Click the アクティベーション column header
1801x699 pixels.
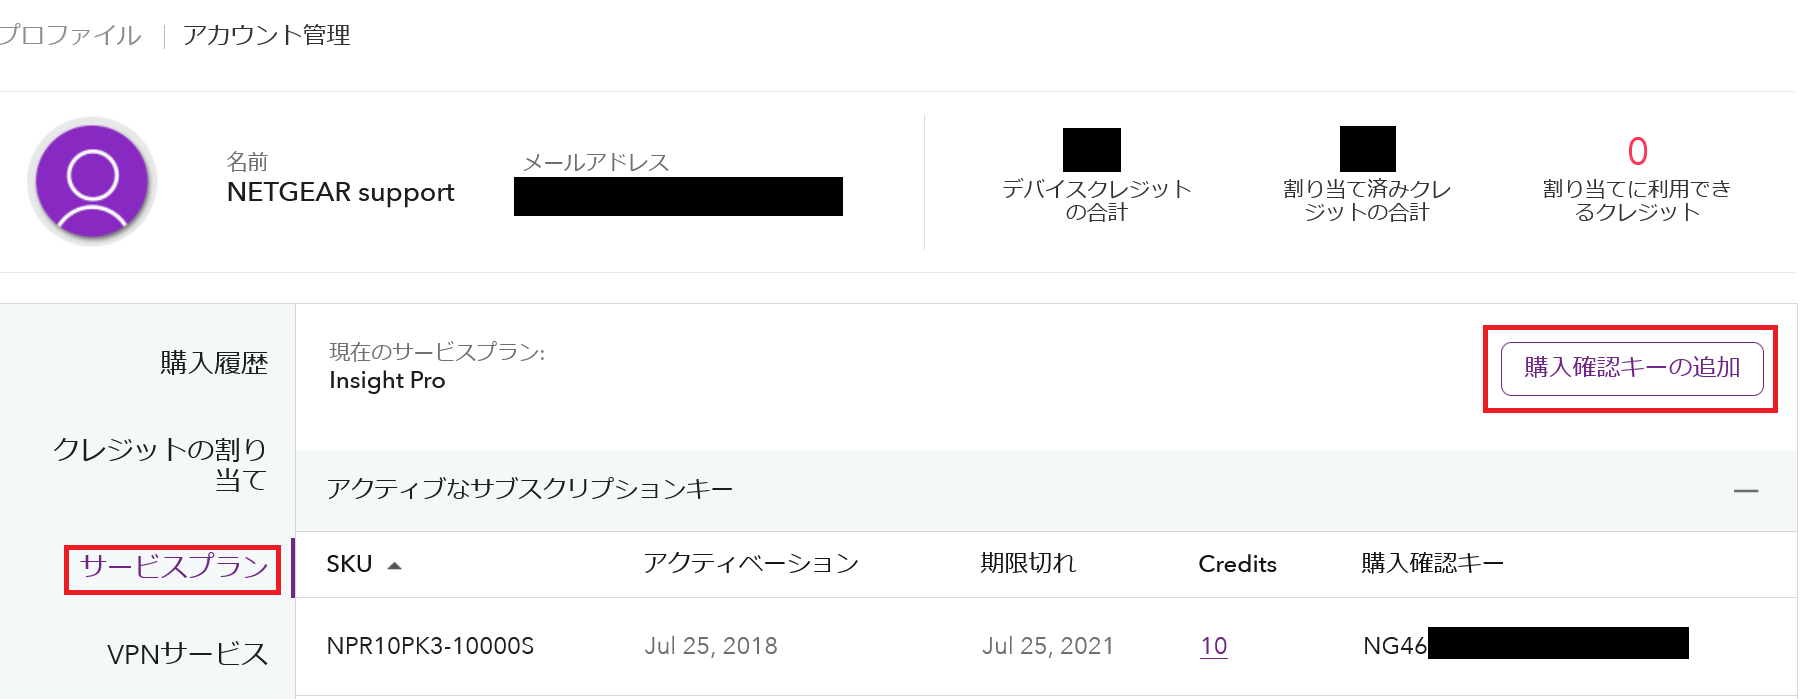point(751,564)
